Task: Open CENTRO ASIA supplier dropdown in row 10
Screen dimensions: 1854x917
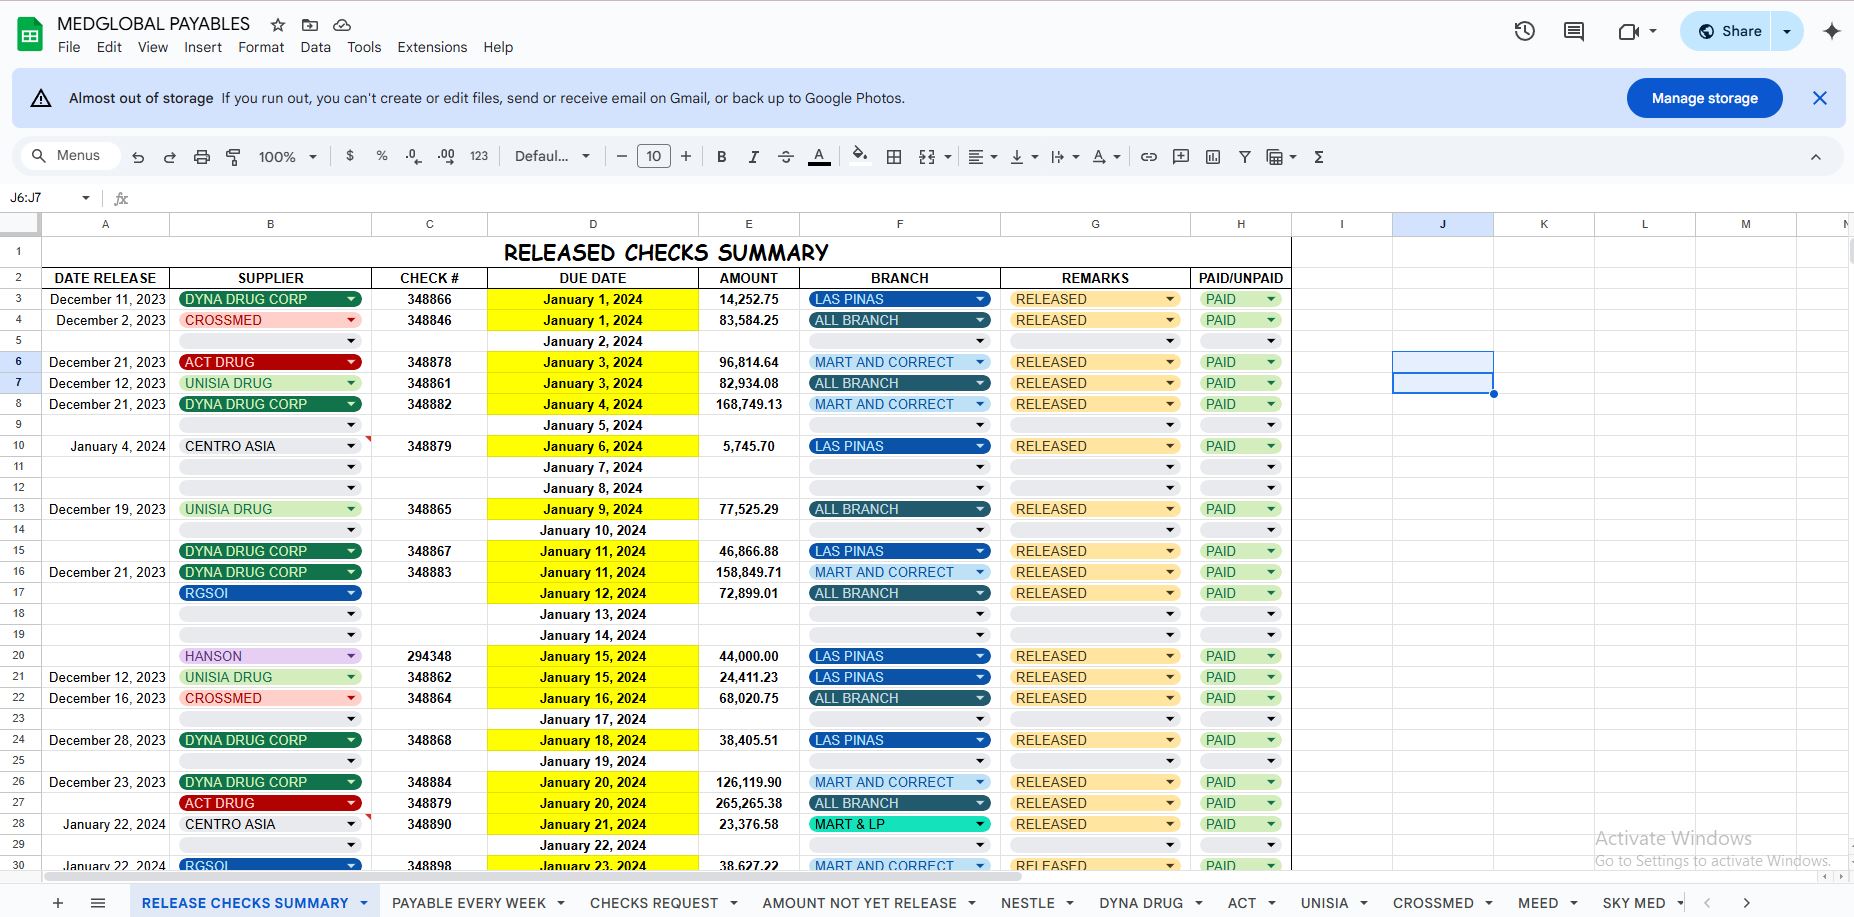Action: tap(351, 446)
